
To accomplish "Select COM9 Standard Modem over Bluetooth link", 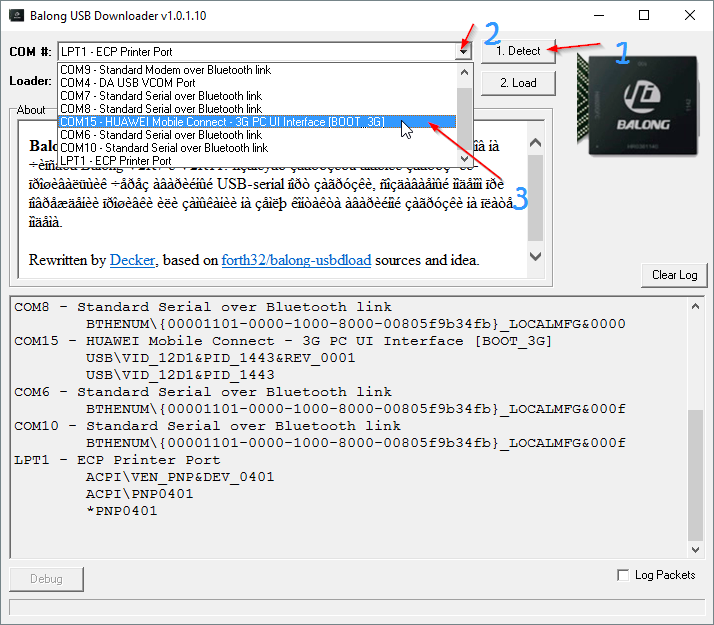I will pyautogui.click(x=257, y=70).
